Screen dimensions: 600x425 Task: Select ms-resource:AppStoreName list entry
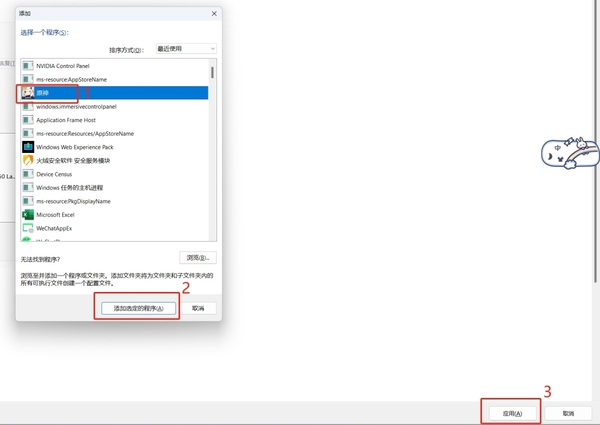(x=71, y=79)
